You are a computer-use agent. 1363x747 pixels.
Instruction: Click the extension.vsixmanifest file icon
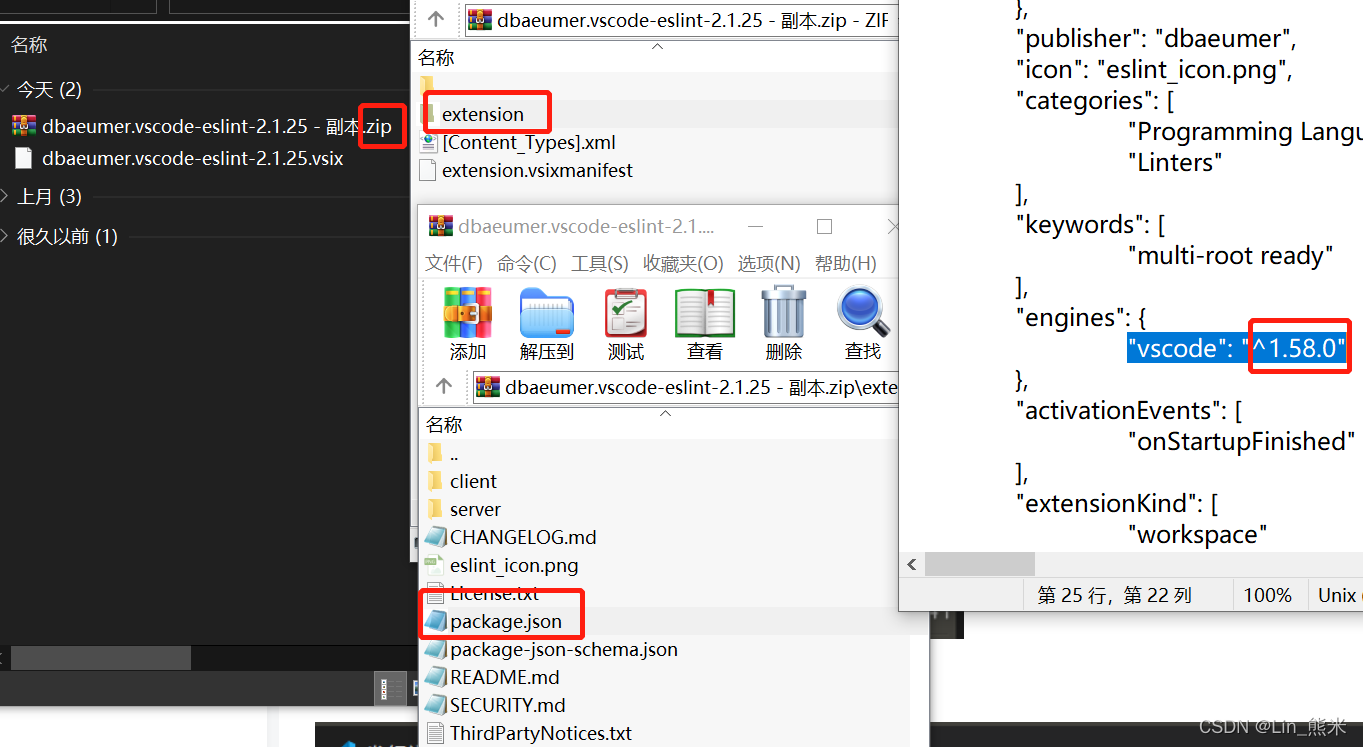[x=428, y=170]
